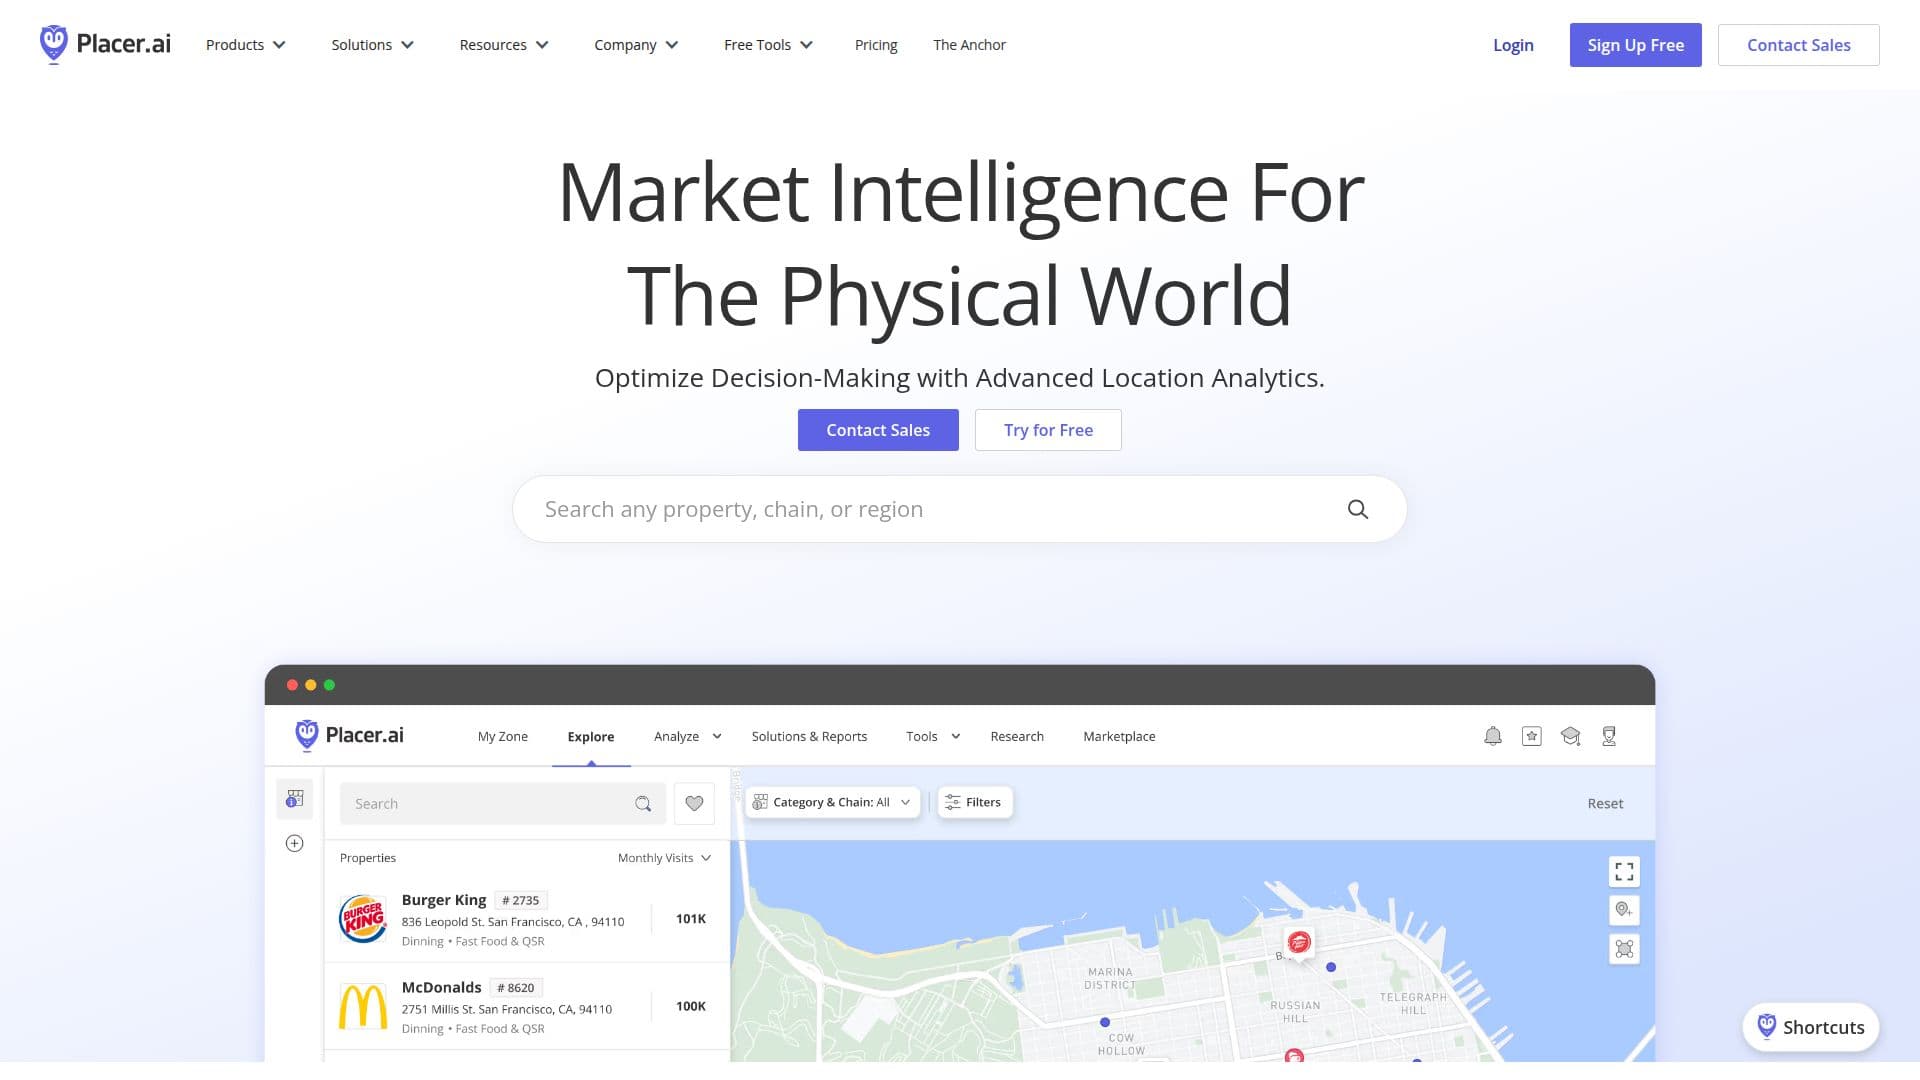Click the Telegraph Hill map label

click(1413, 1003)
